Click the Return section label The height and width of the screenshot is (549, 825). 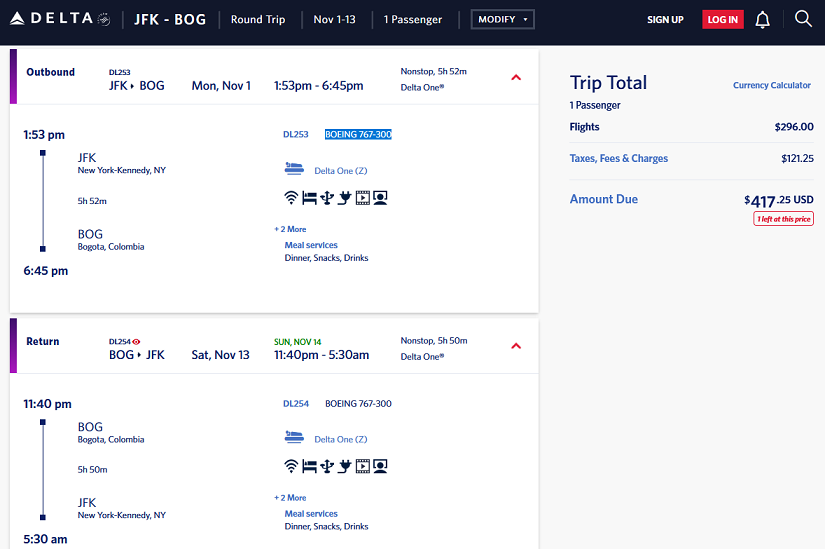43,342
